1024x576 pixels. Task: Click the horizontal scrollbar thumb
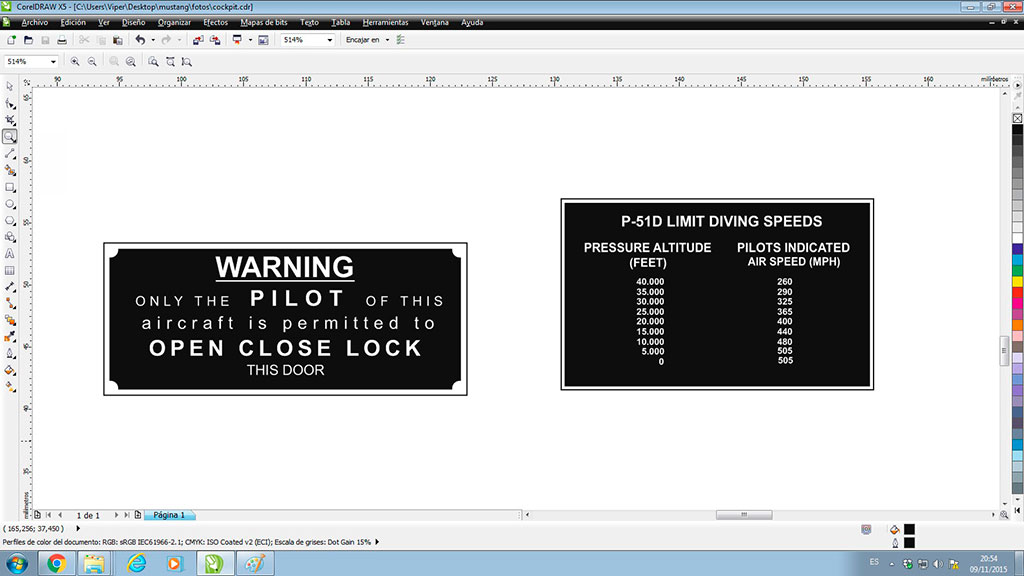point(744,515)
